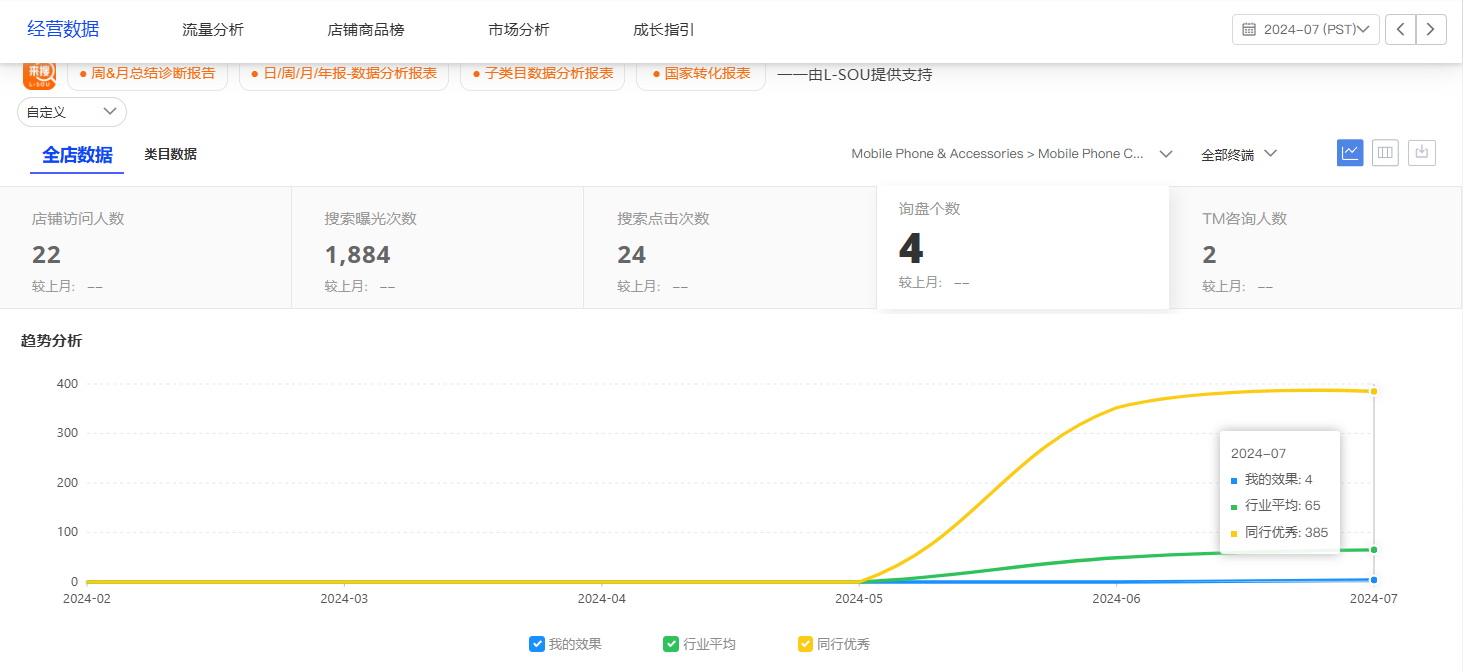Go to next month arrow
1463x671 pixels.
tap(1431, 29)
